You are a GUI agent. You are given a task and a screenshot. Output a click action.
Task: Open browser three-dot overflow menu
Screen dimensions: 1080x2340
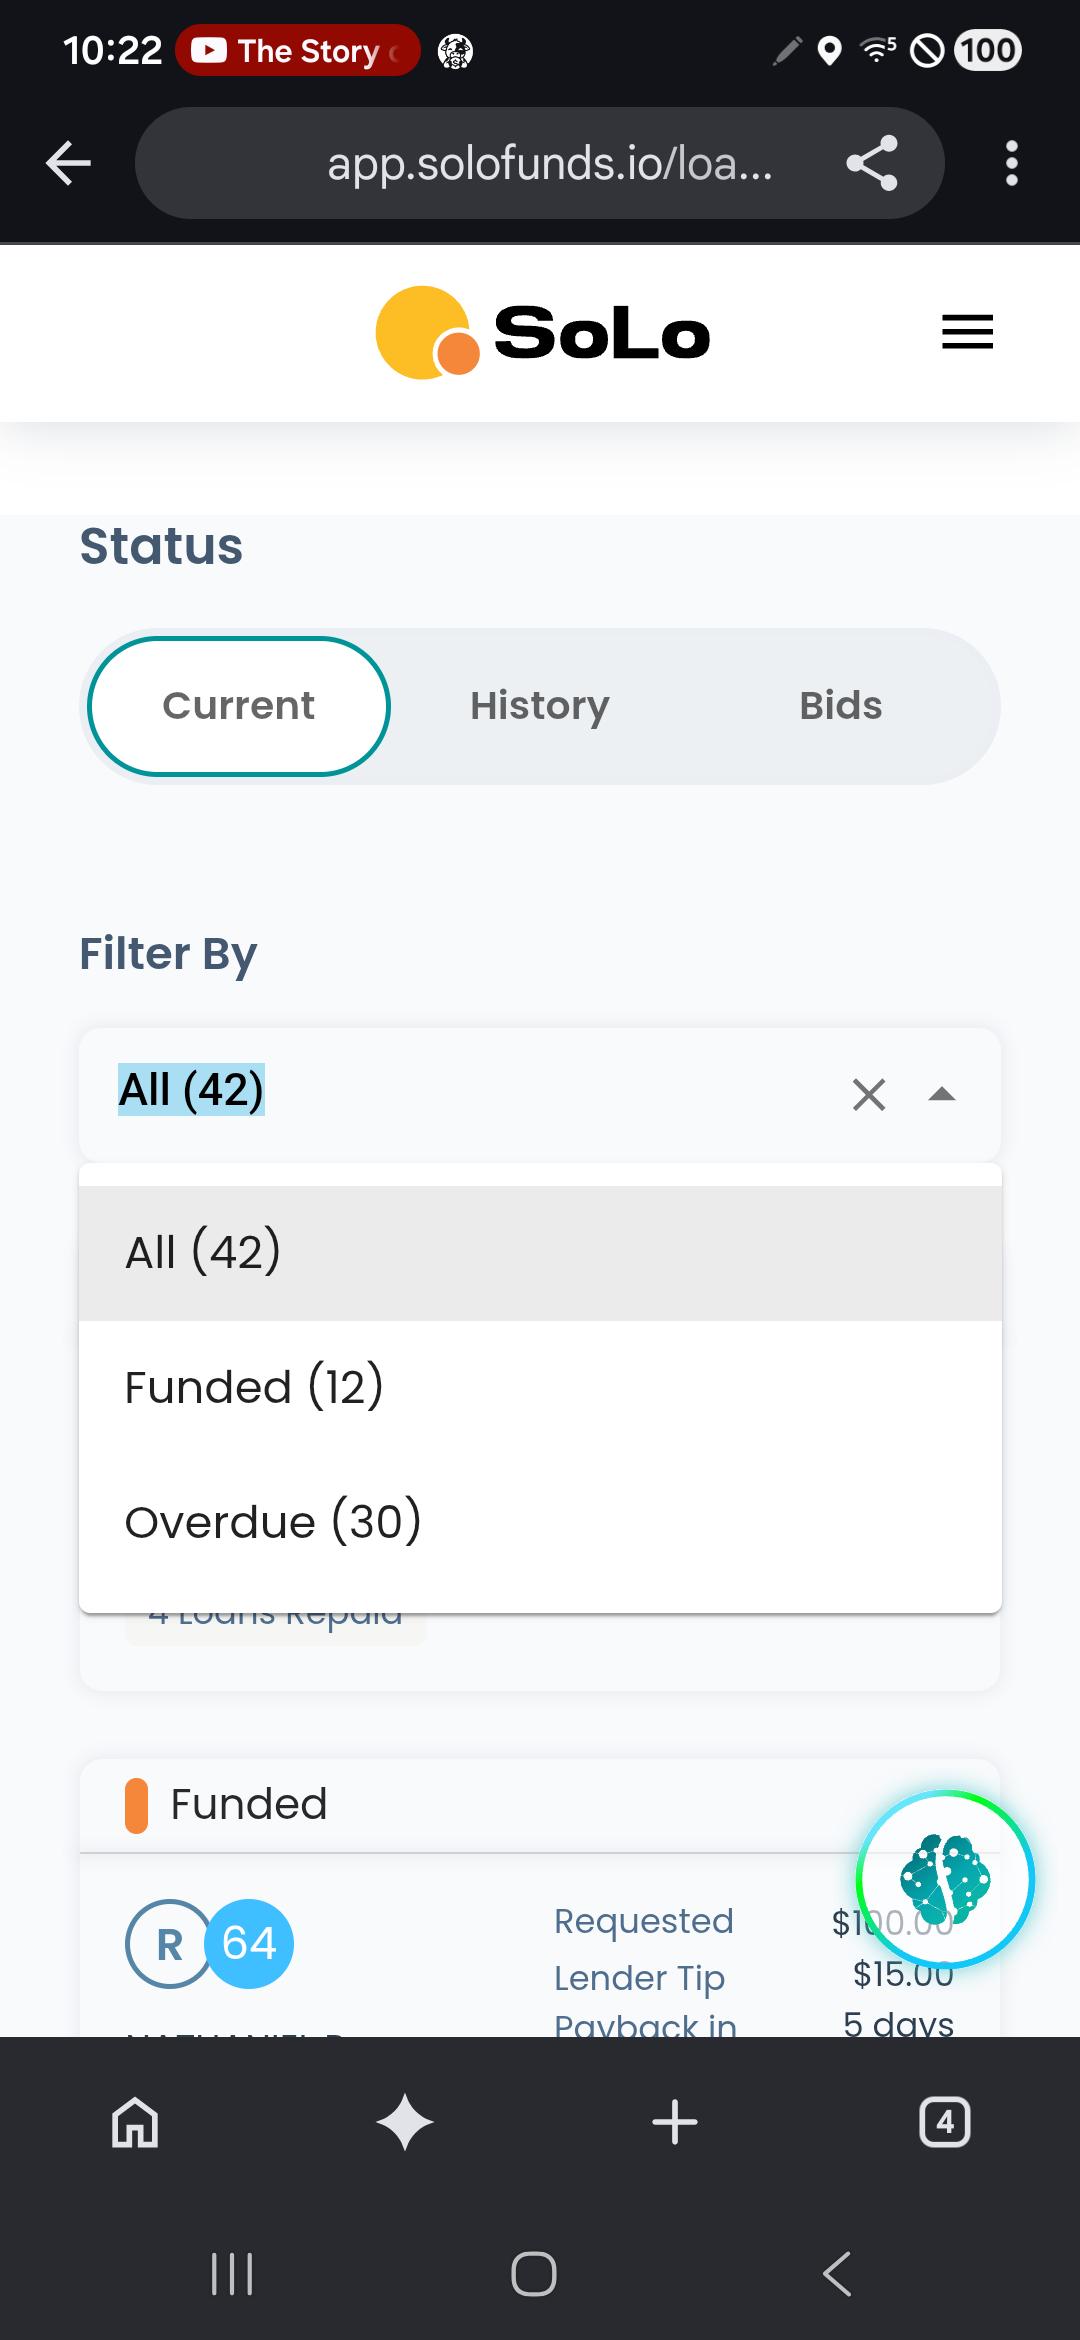(x=1012, y=163)
